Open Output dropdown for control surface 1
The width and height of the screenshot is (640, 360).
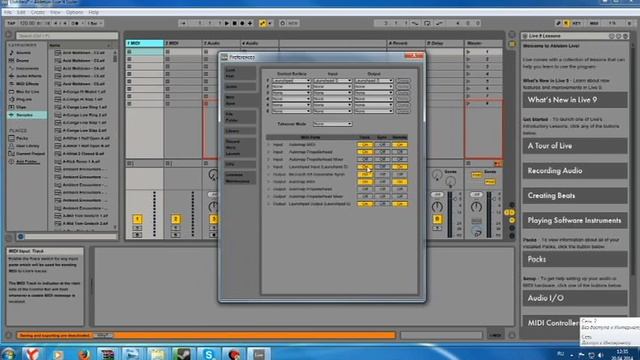pos(373,81)
